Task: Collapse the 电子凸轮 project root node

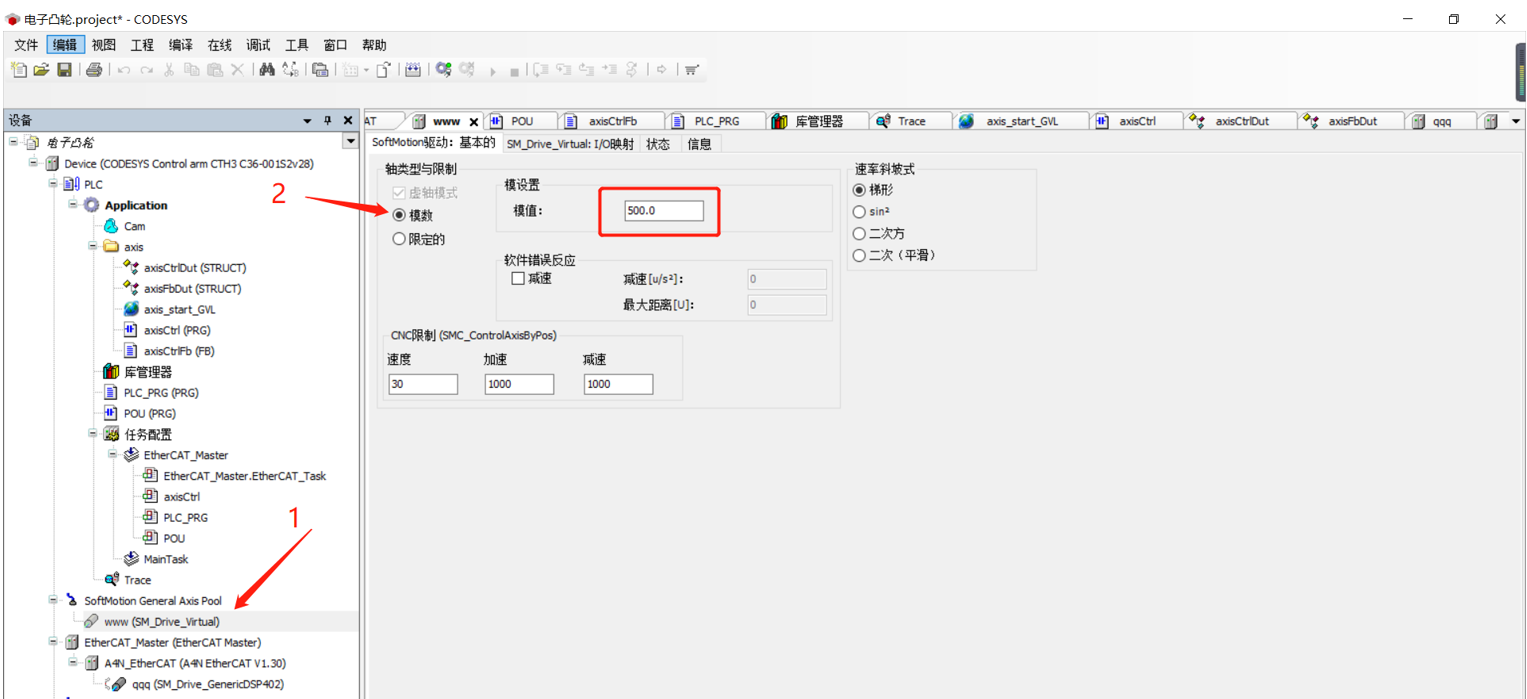Action: click(14, 142)
